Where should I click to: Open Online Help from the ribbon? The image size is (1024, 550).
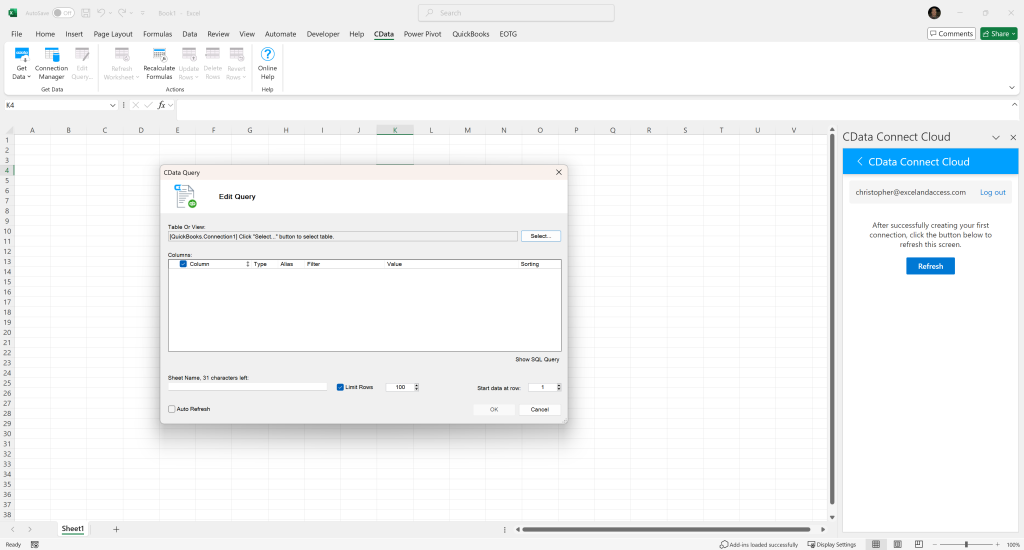tap(267, 63)
